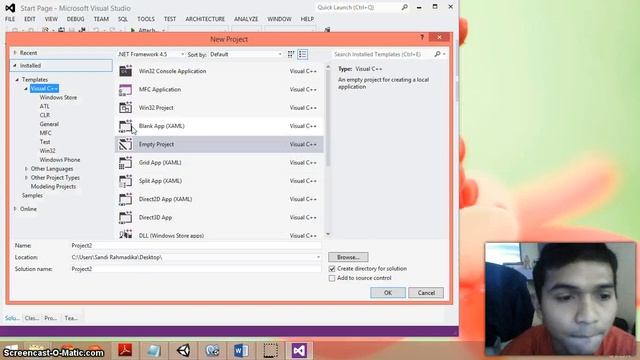Select the Win32 Project template icon
Viewport: 640px width, 360px height.
125,108
